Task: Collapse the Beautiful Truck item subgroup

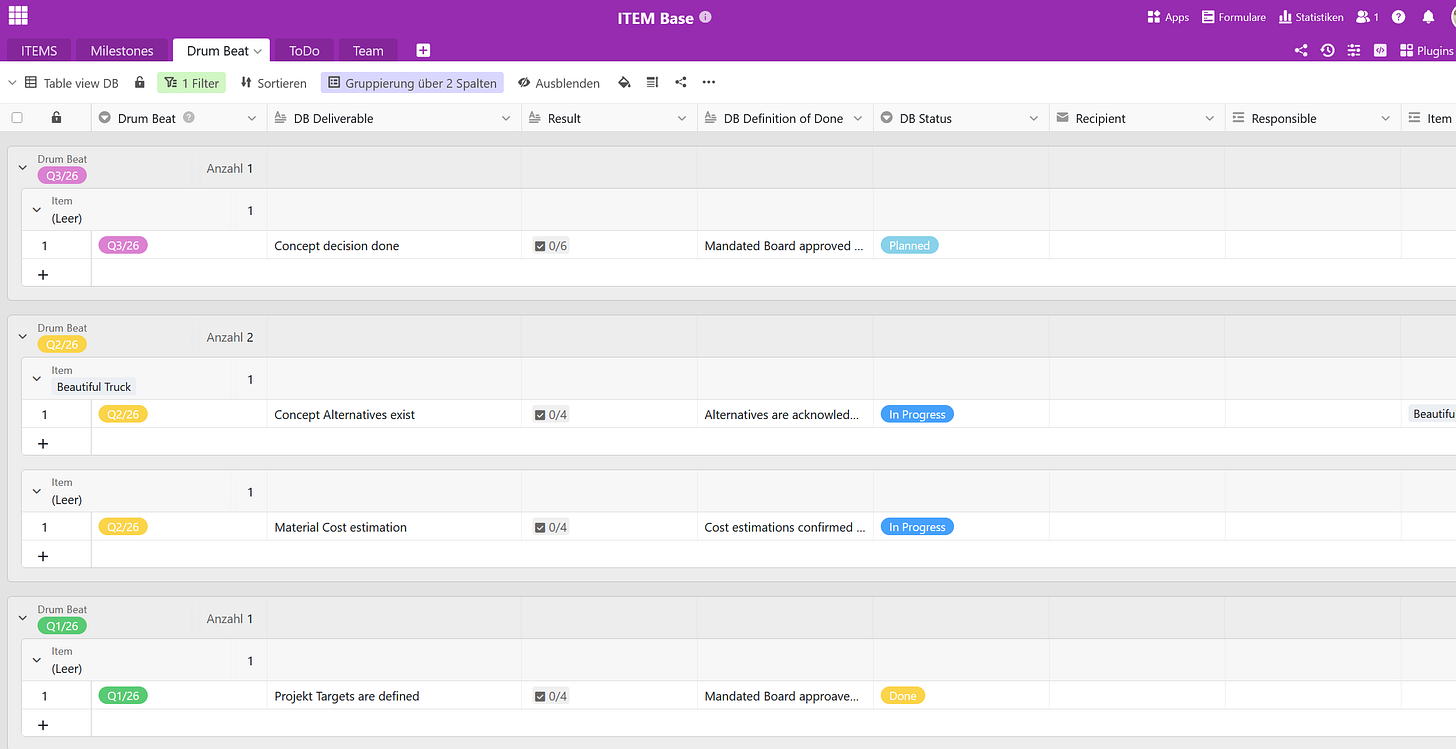Action: click(37, 379)
